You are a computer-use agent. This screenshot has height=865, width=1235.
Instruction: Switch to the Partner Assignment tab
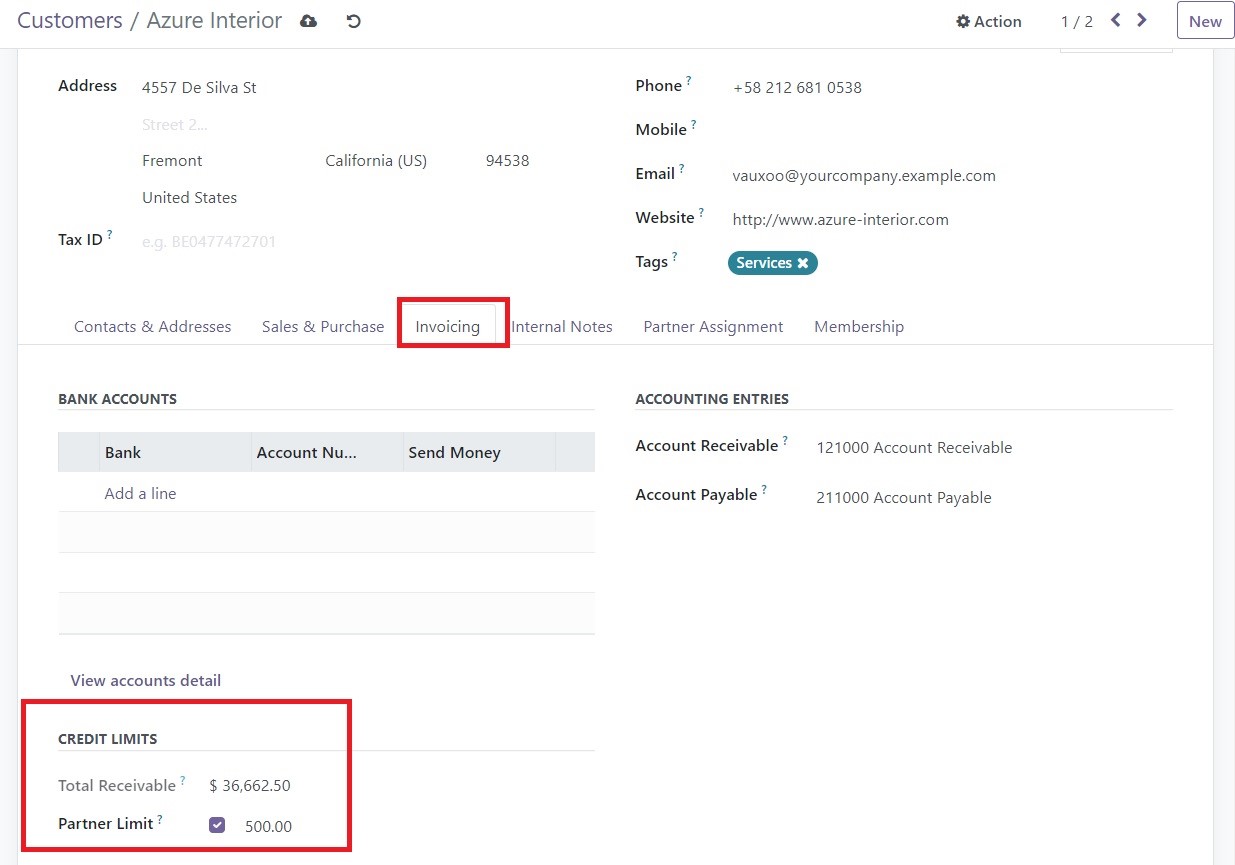[x=713, y=326]
